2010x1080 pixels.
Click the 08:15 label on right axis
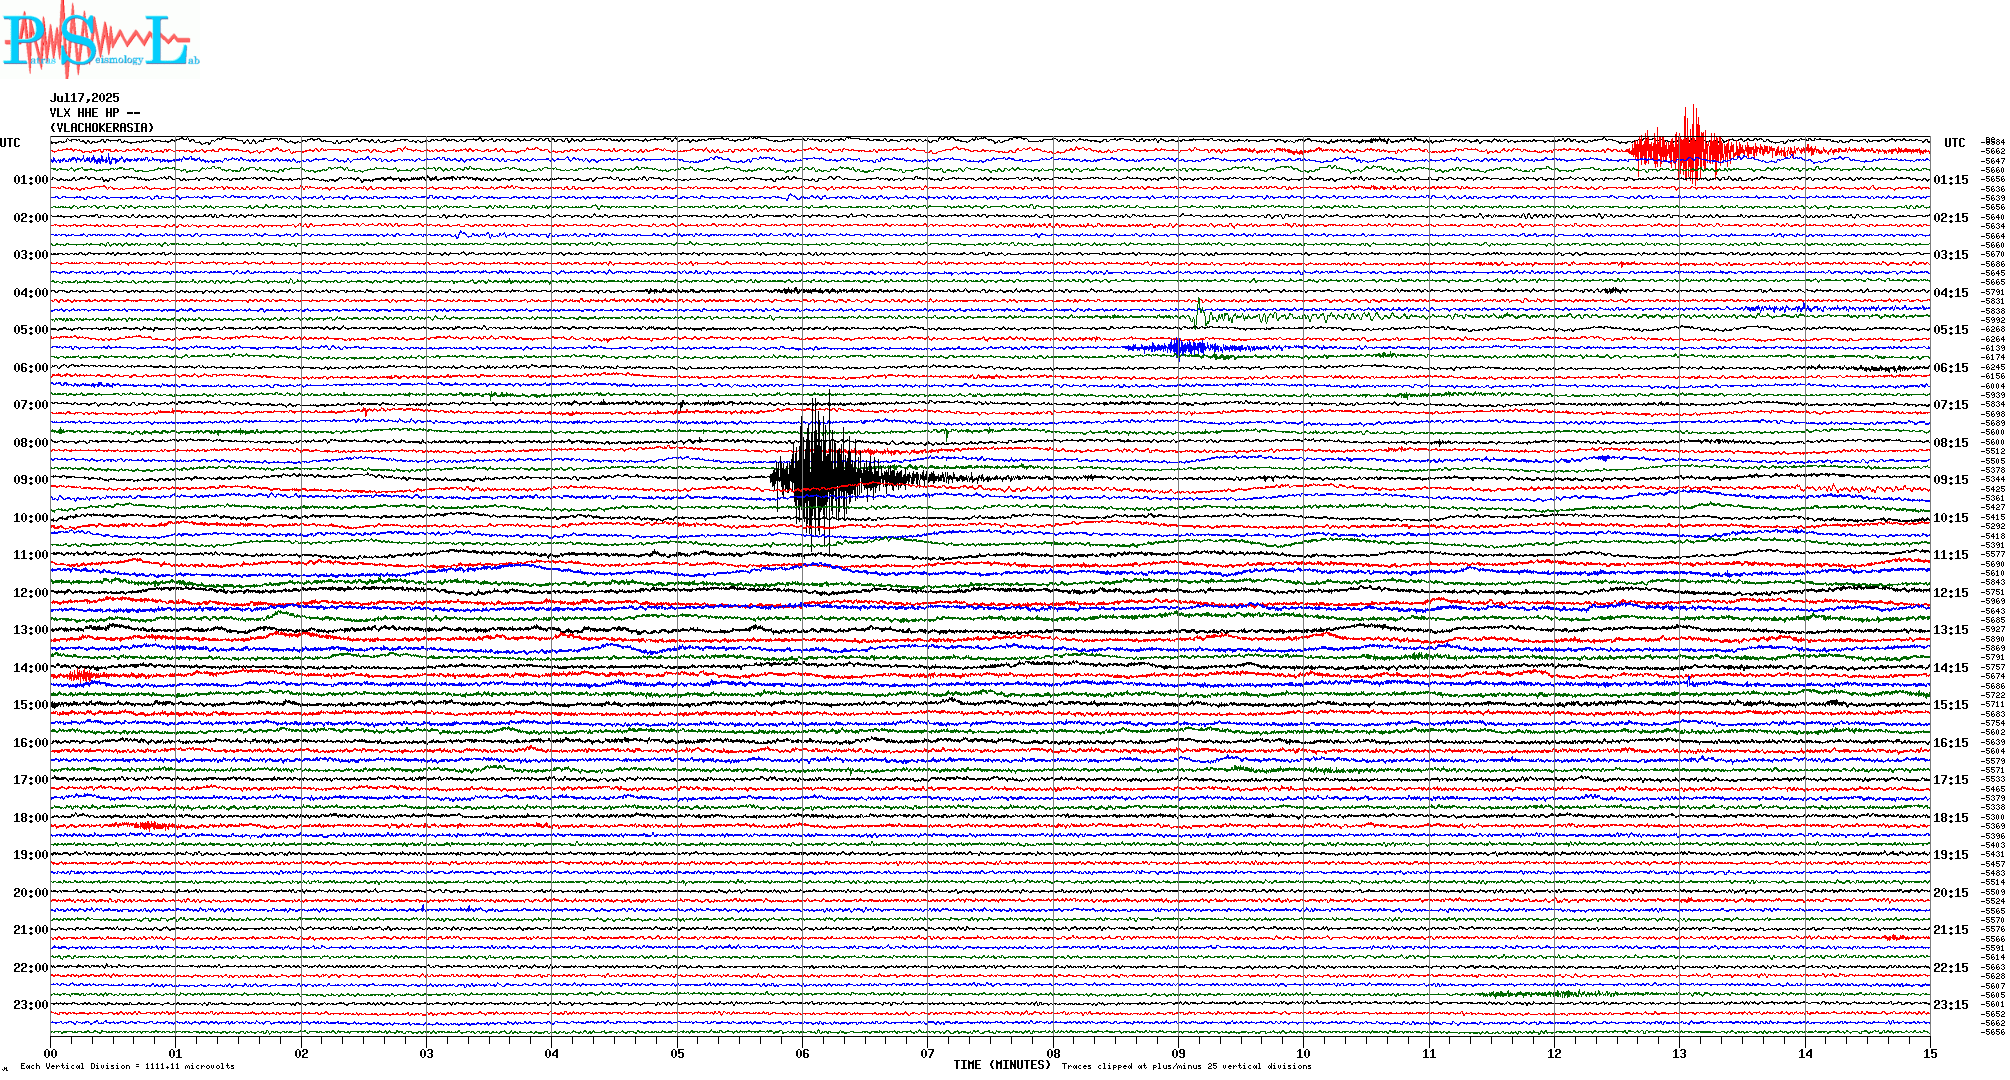point(1951,443)
